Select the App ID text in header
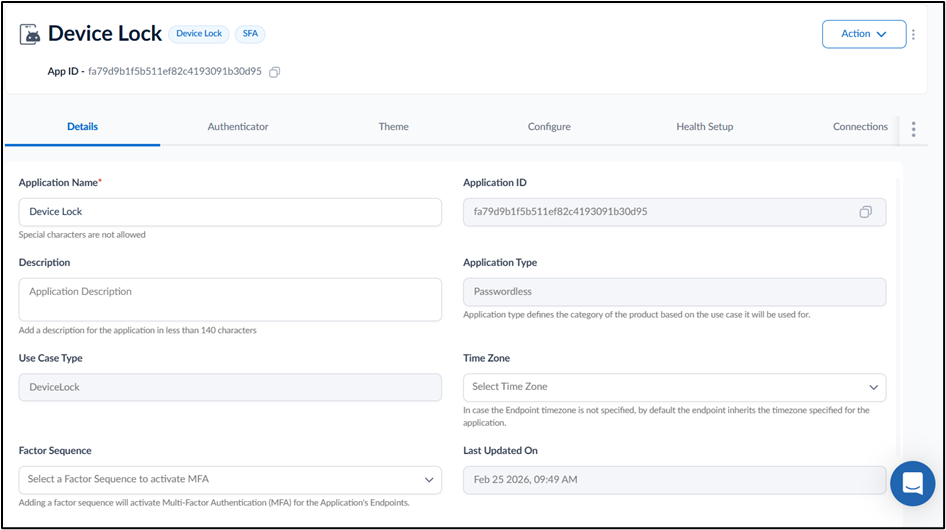946x530 pixels. [x=175, y=71]
